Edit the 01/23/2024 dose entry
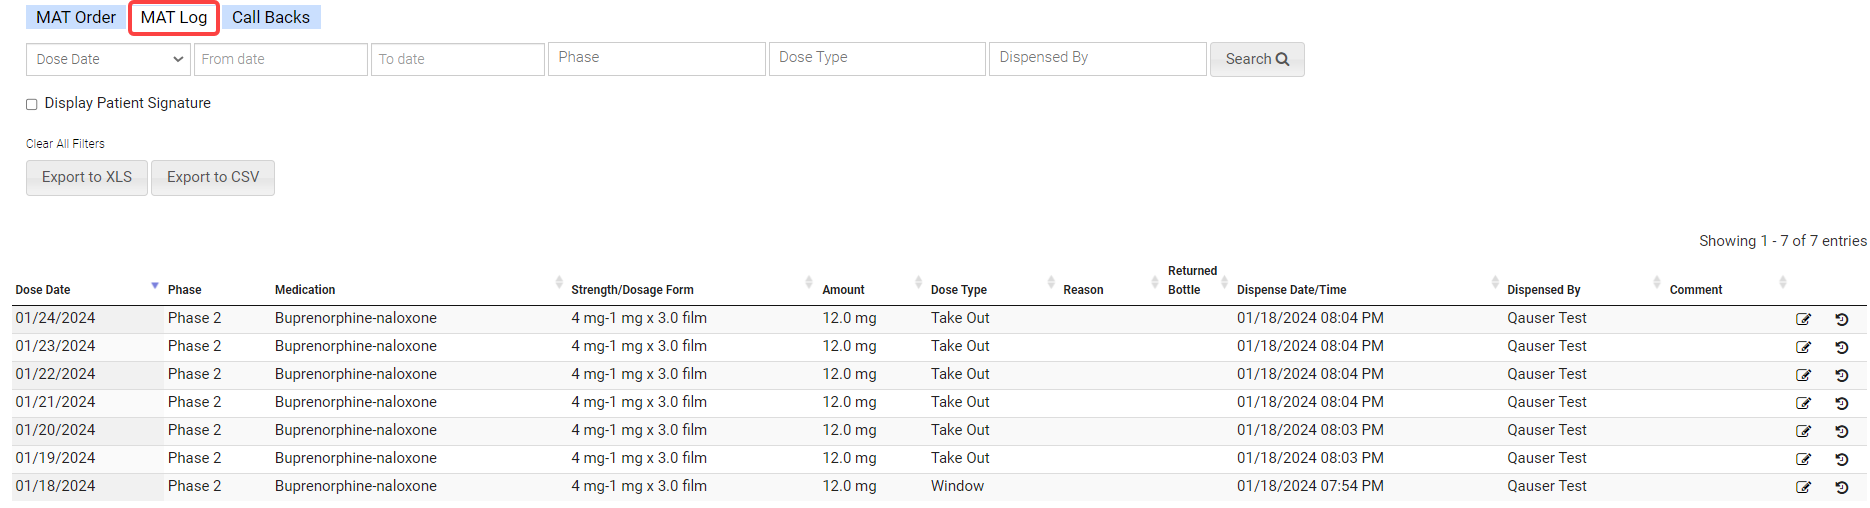The image size is (1870, 508). tap(1803, 348)
